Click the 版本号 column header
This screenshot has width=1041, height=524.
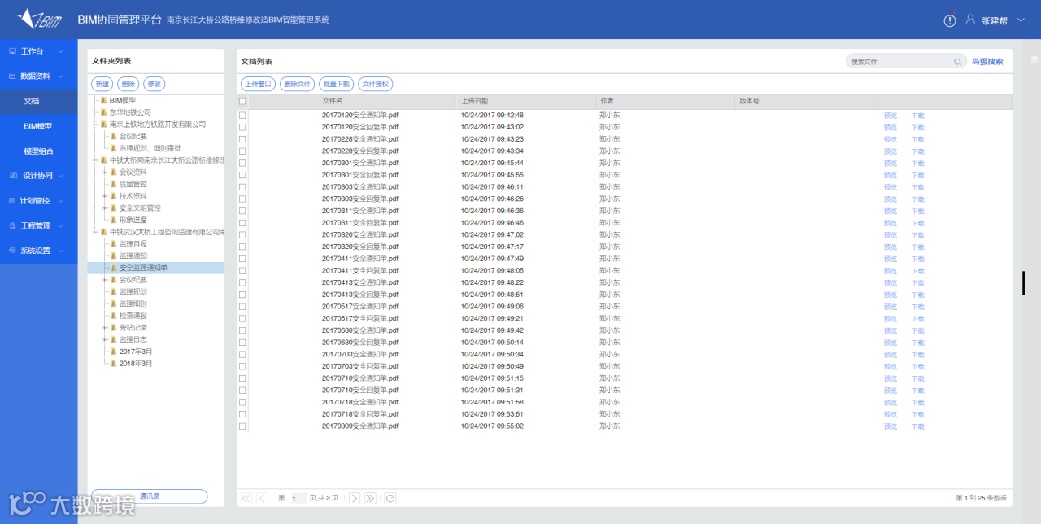coord(749,102)
